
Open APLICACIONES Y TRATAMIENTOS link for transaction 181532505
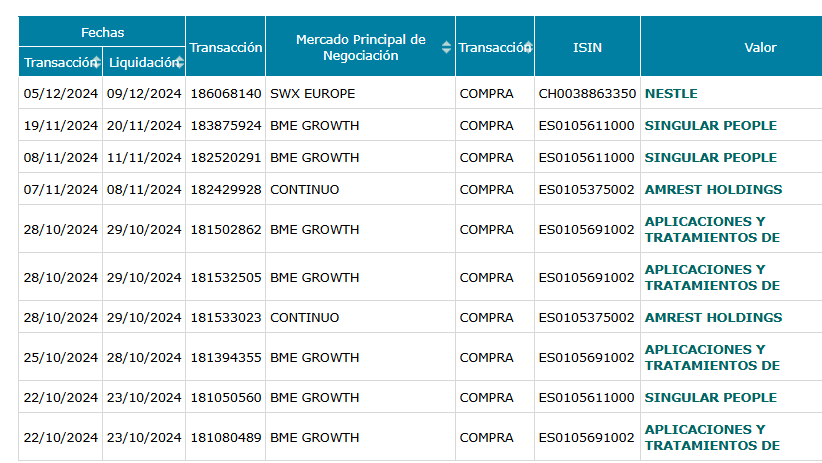[712, 277]
